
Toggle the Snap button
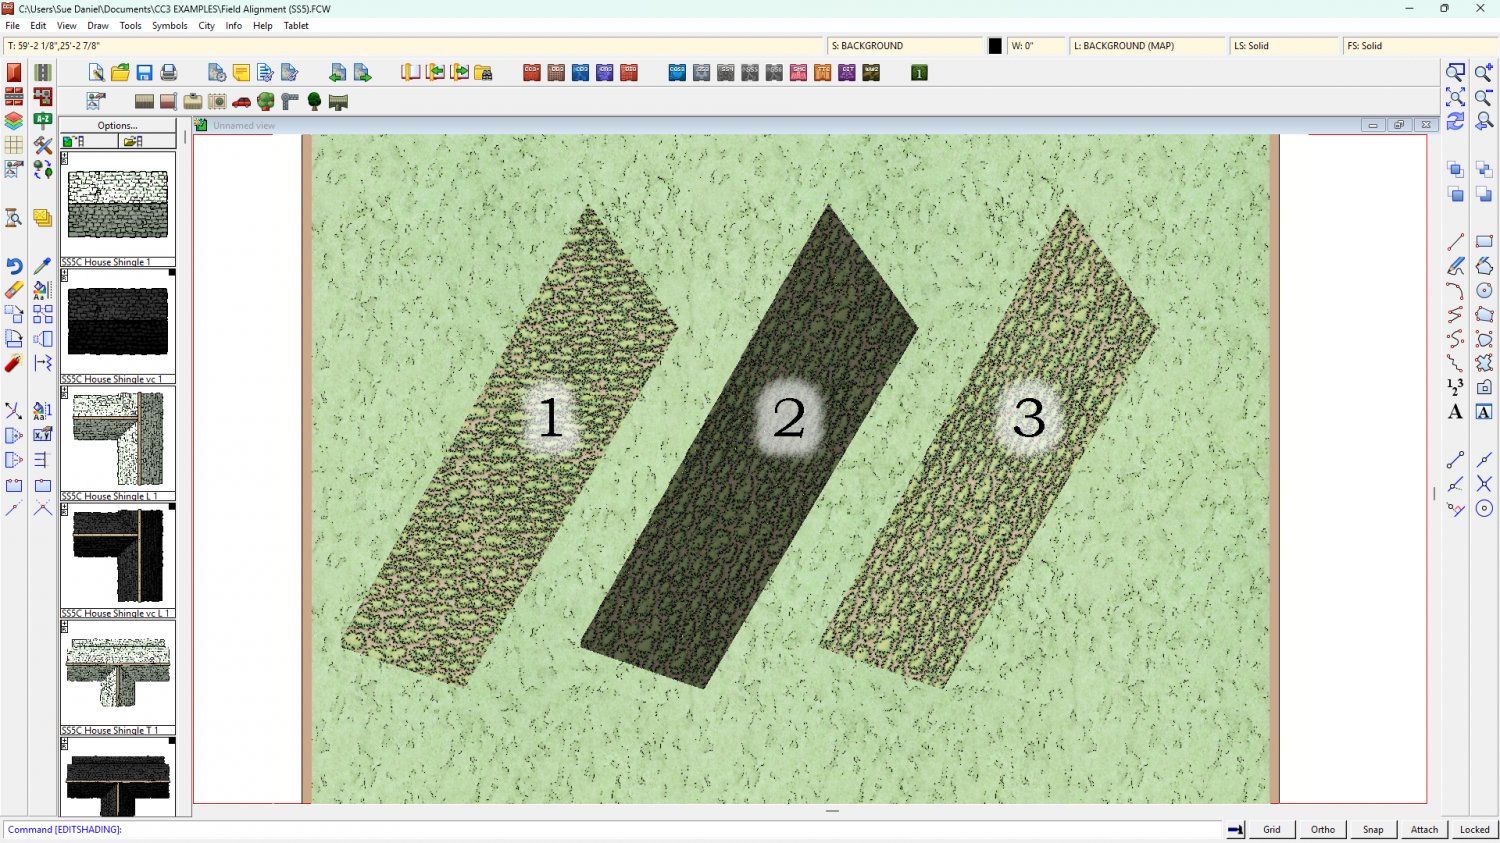[x=1373, y=829]
